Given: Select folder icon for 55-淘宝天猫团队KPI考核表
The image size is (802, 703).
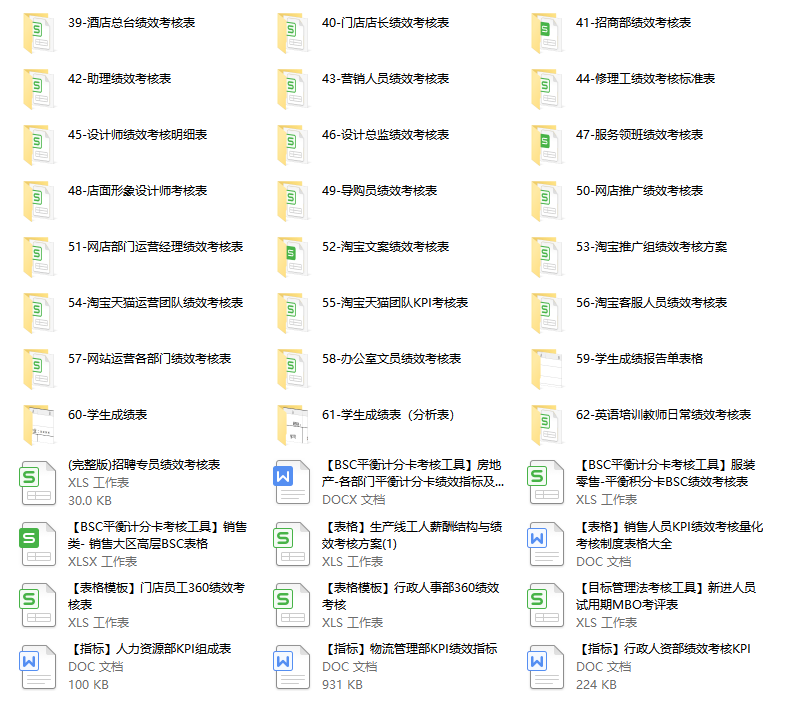Looking at the screenshot, I should pos(293,313).
